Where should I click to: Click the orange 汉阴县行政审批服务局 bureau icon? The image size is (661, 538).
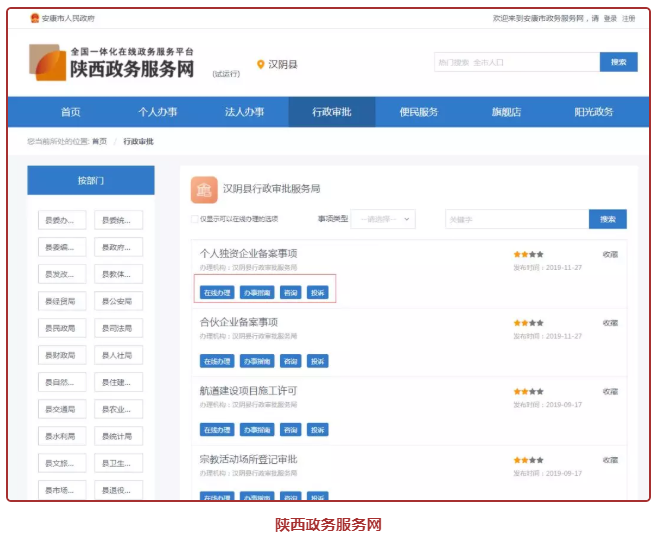point(204,190)
